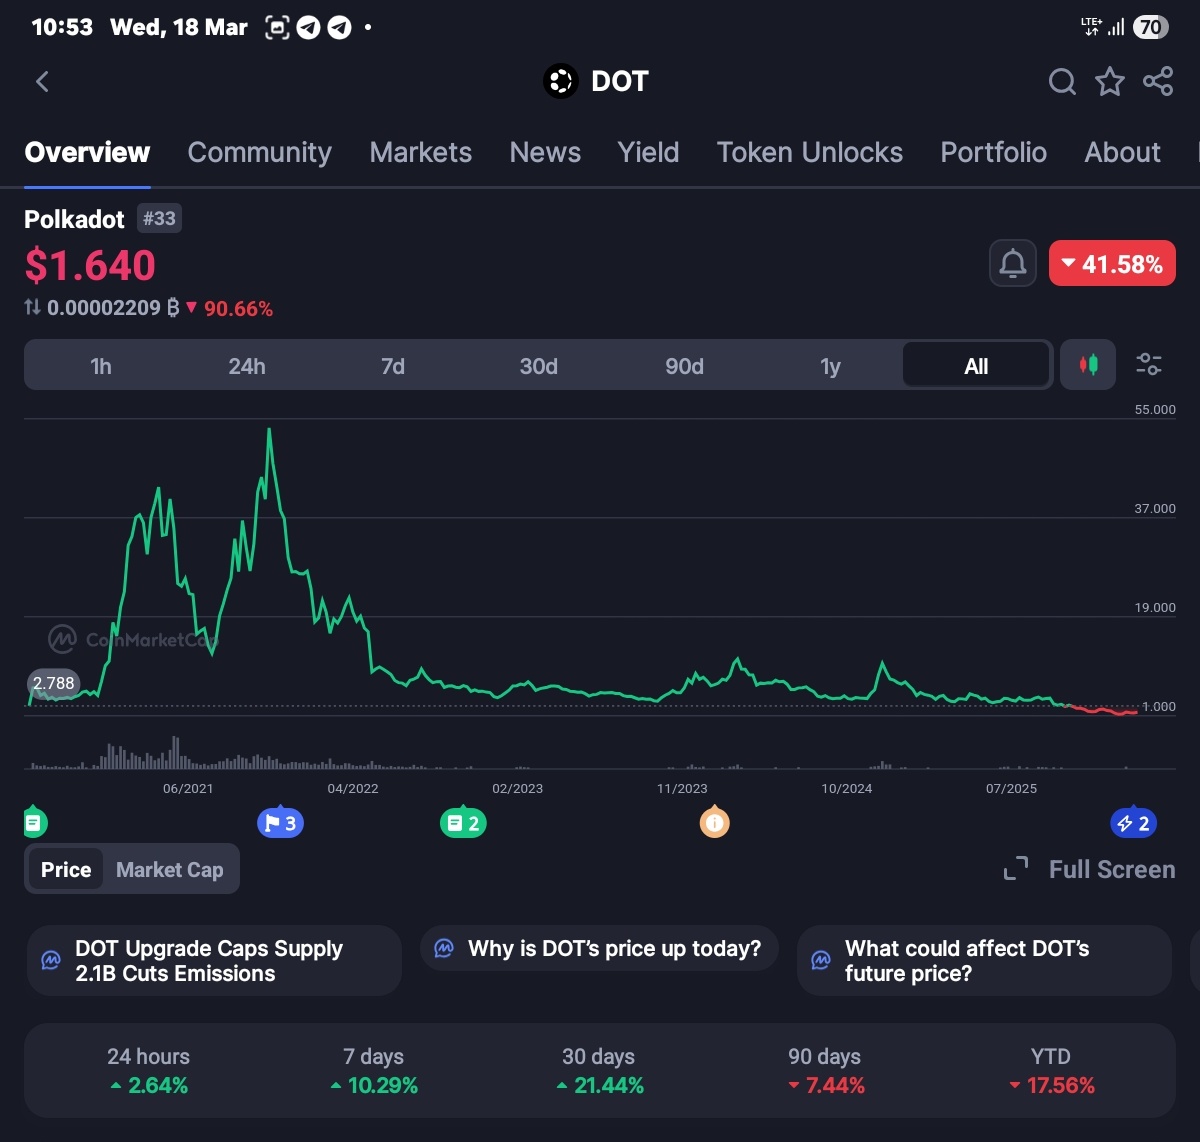
Task: Tap the 06/2021 date axis label
Action: [188, 789]
